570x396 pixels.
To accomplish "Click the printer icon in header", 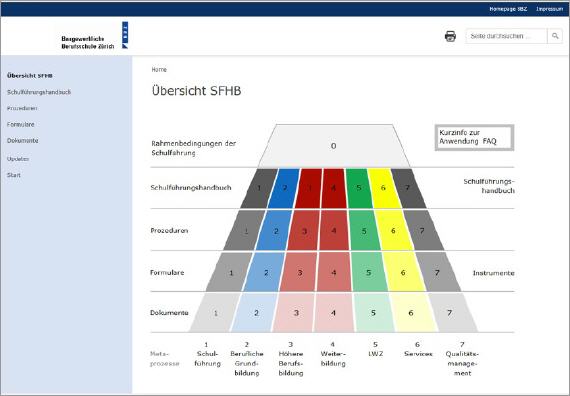I will tap(450, 36).
